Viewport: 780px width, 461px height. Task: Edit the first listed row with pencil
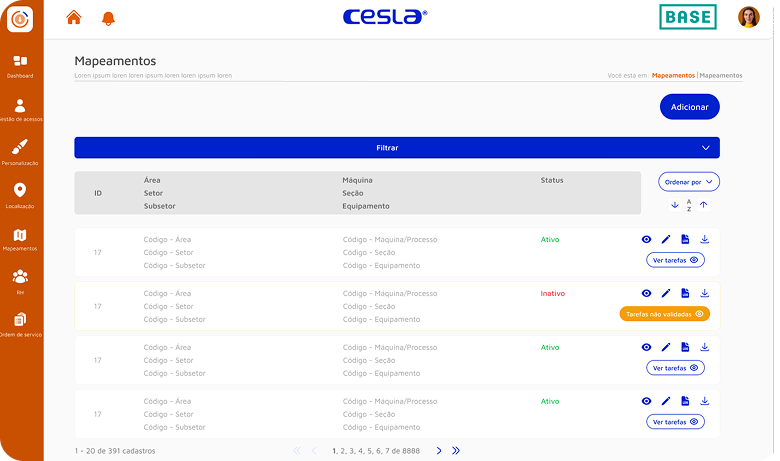coord(666,240)
